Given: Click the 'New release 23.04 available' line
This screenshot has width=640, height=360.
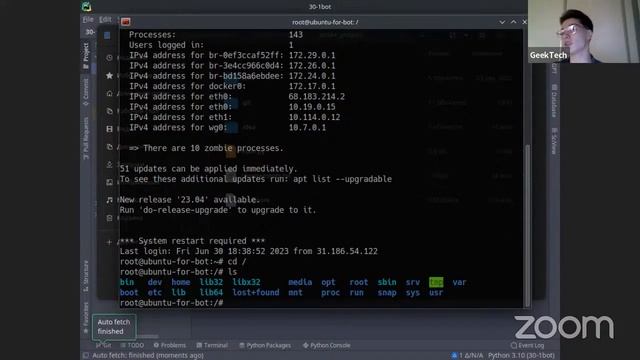Looking at the screenshot, I should 190,200.
